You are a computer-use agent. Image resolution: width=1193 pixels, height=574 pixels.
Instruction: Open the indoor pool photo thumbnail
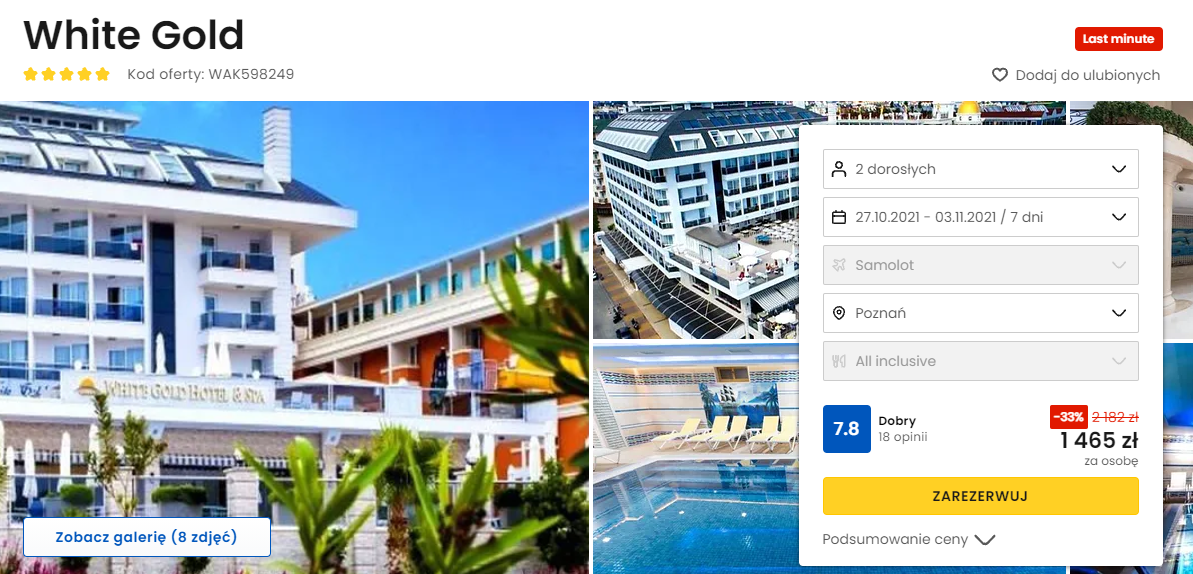(695, 457)
